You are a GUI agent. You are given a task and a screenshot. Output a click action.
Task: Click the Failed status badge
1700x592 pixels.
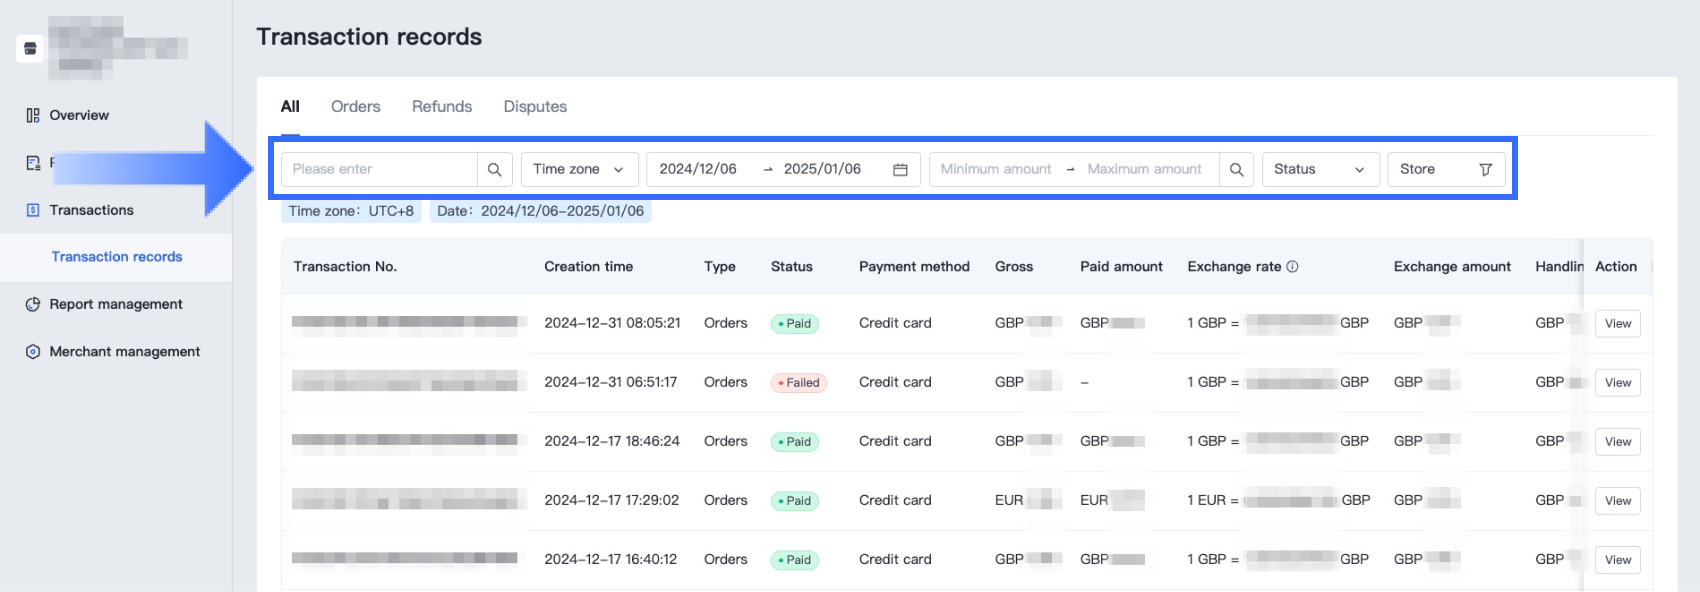799,383
